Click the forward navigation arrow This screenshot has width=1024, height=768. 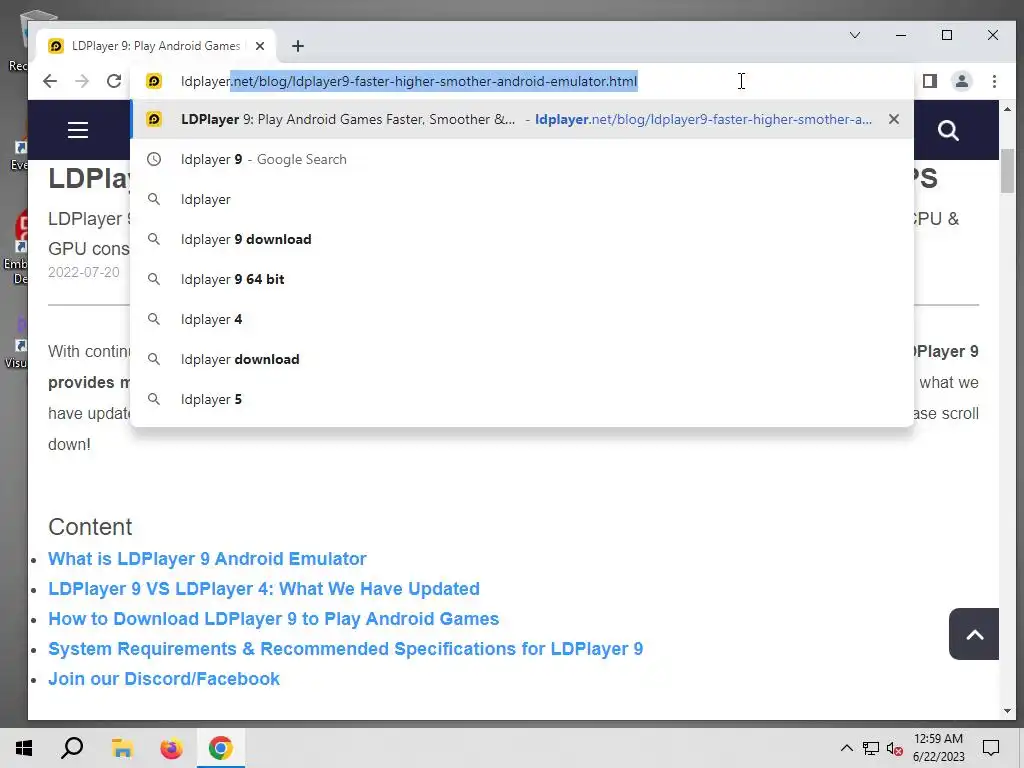click(82, 81)
